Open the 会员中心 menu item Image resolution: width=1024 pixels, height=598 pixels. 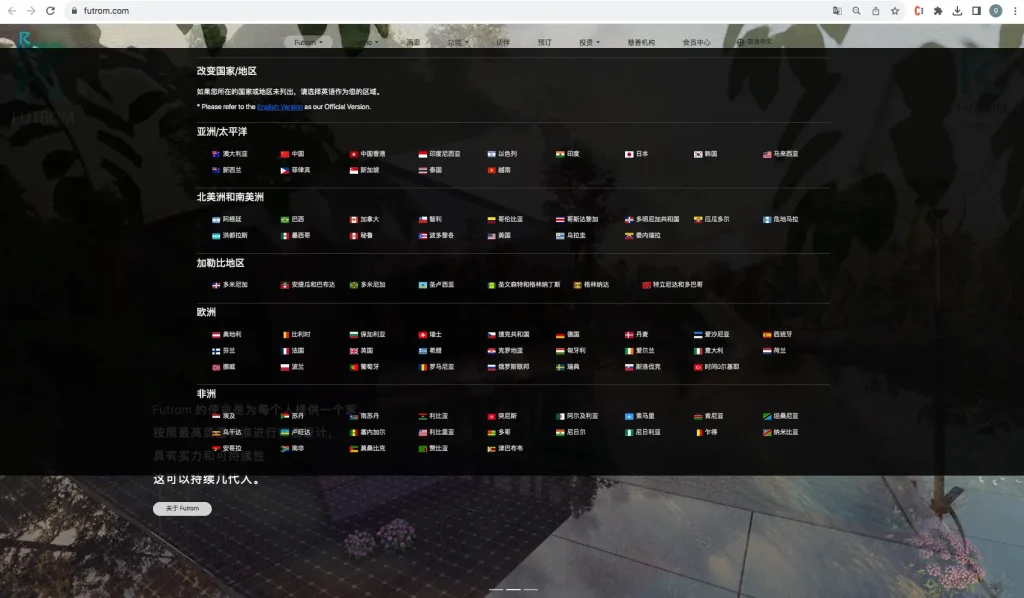pyautogui.click(x=696, y=43)
